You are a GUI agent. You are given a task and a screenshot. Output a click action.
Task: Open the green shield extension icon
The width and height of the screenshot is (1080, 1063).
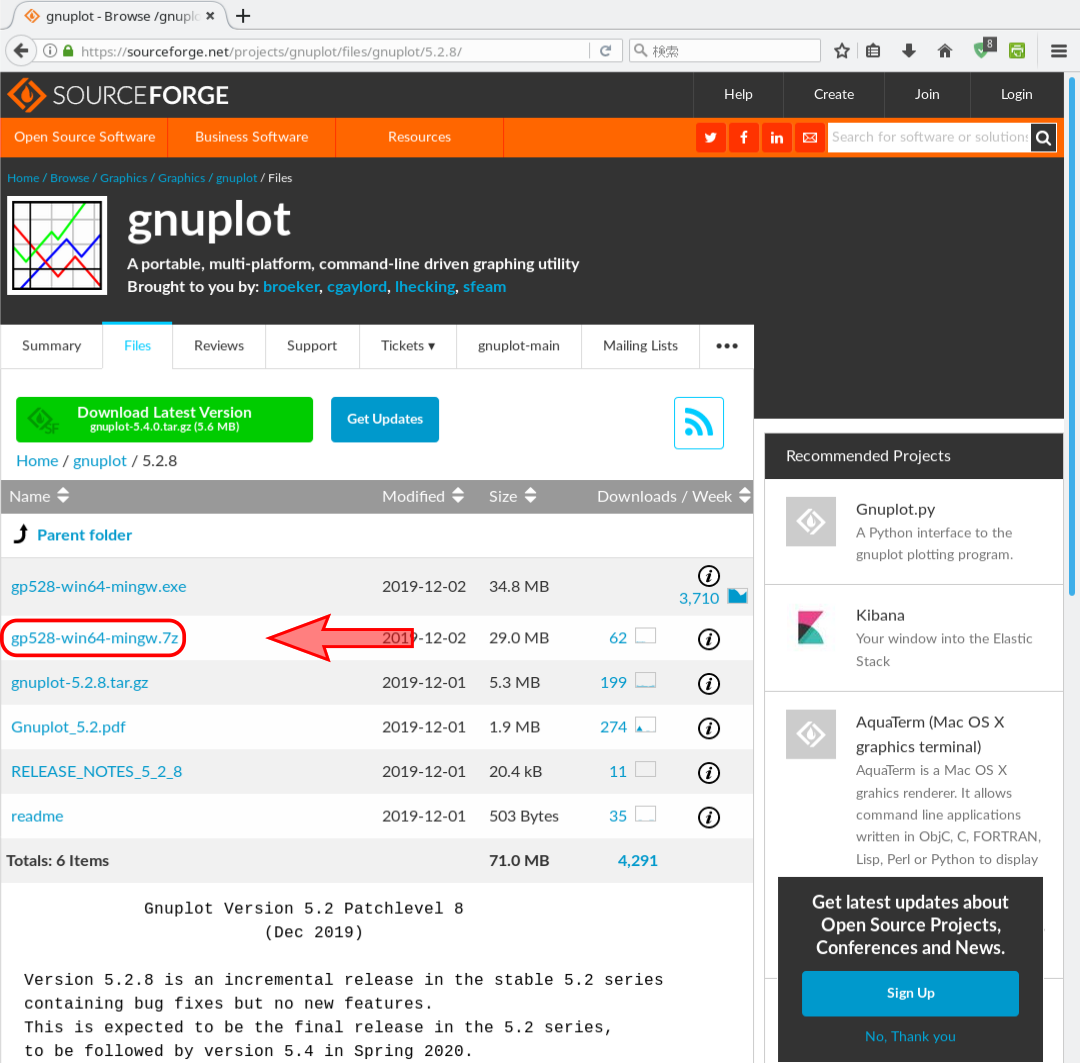(983, 49)
